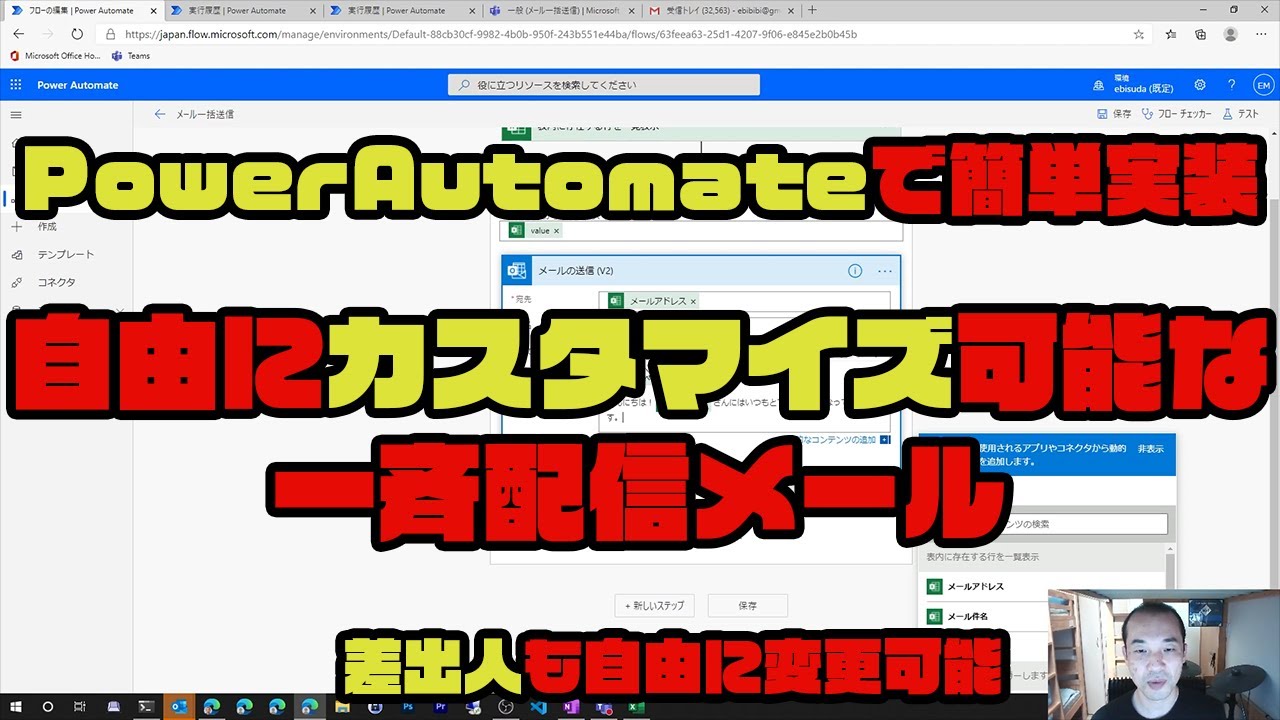Open the ellipsis menu on メールの送信 (V2)
The height and width of the screenshot is (720, 1280).
point(884,270)
